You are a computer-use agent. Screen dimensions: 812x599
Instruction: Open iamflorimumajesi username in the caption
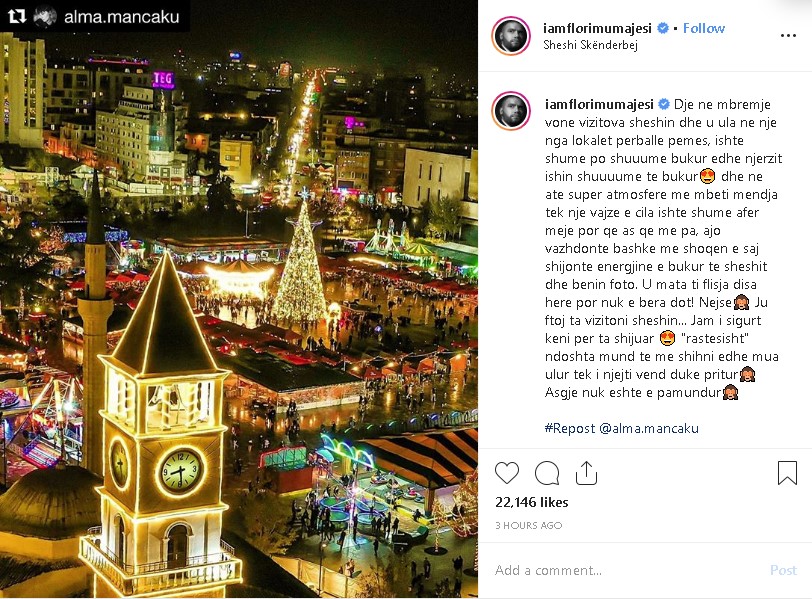599,104
